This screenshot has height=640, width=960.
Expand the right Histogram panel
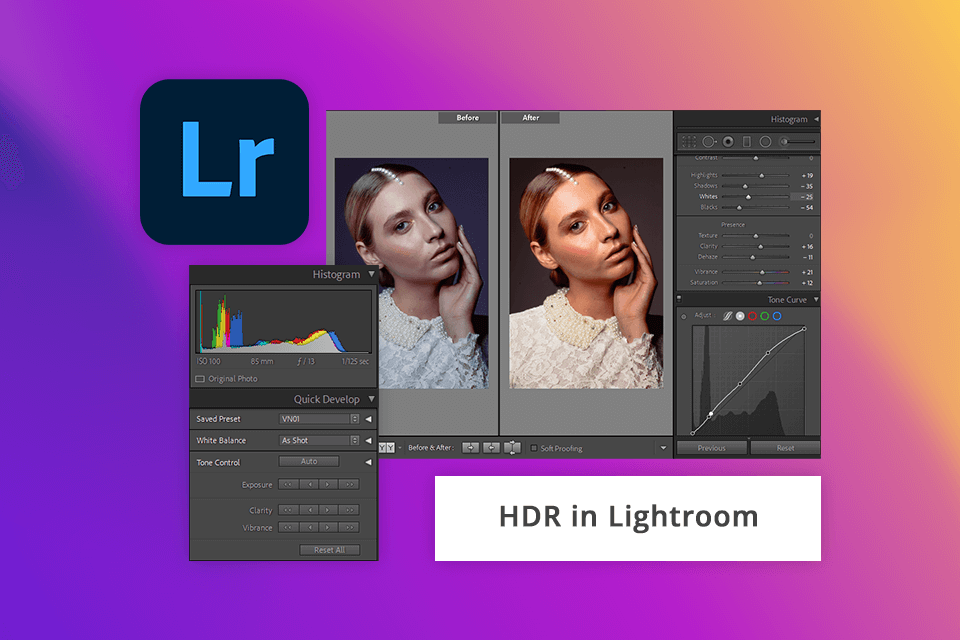tap(816, 119)
